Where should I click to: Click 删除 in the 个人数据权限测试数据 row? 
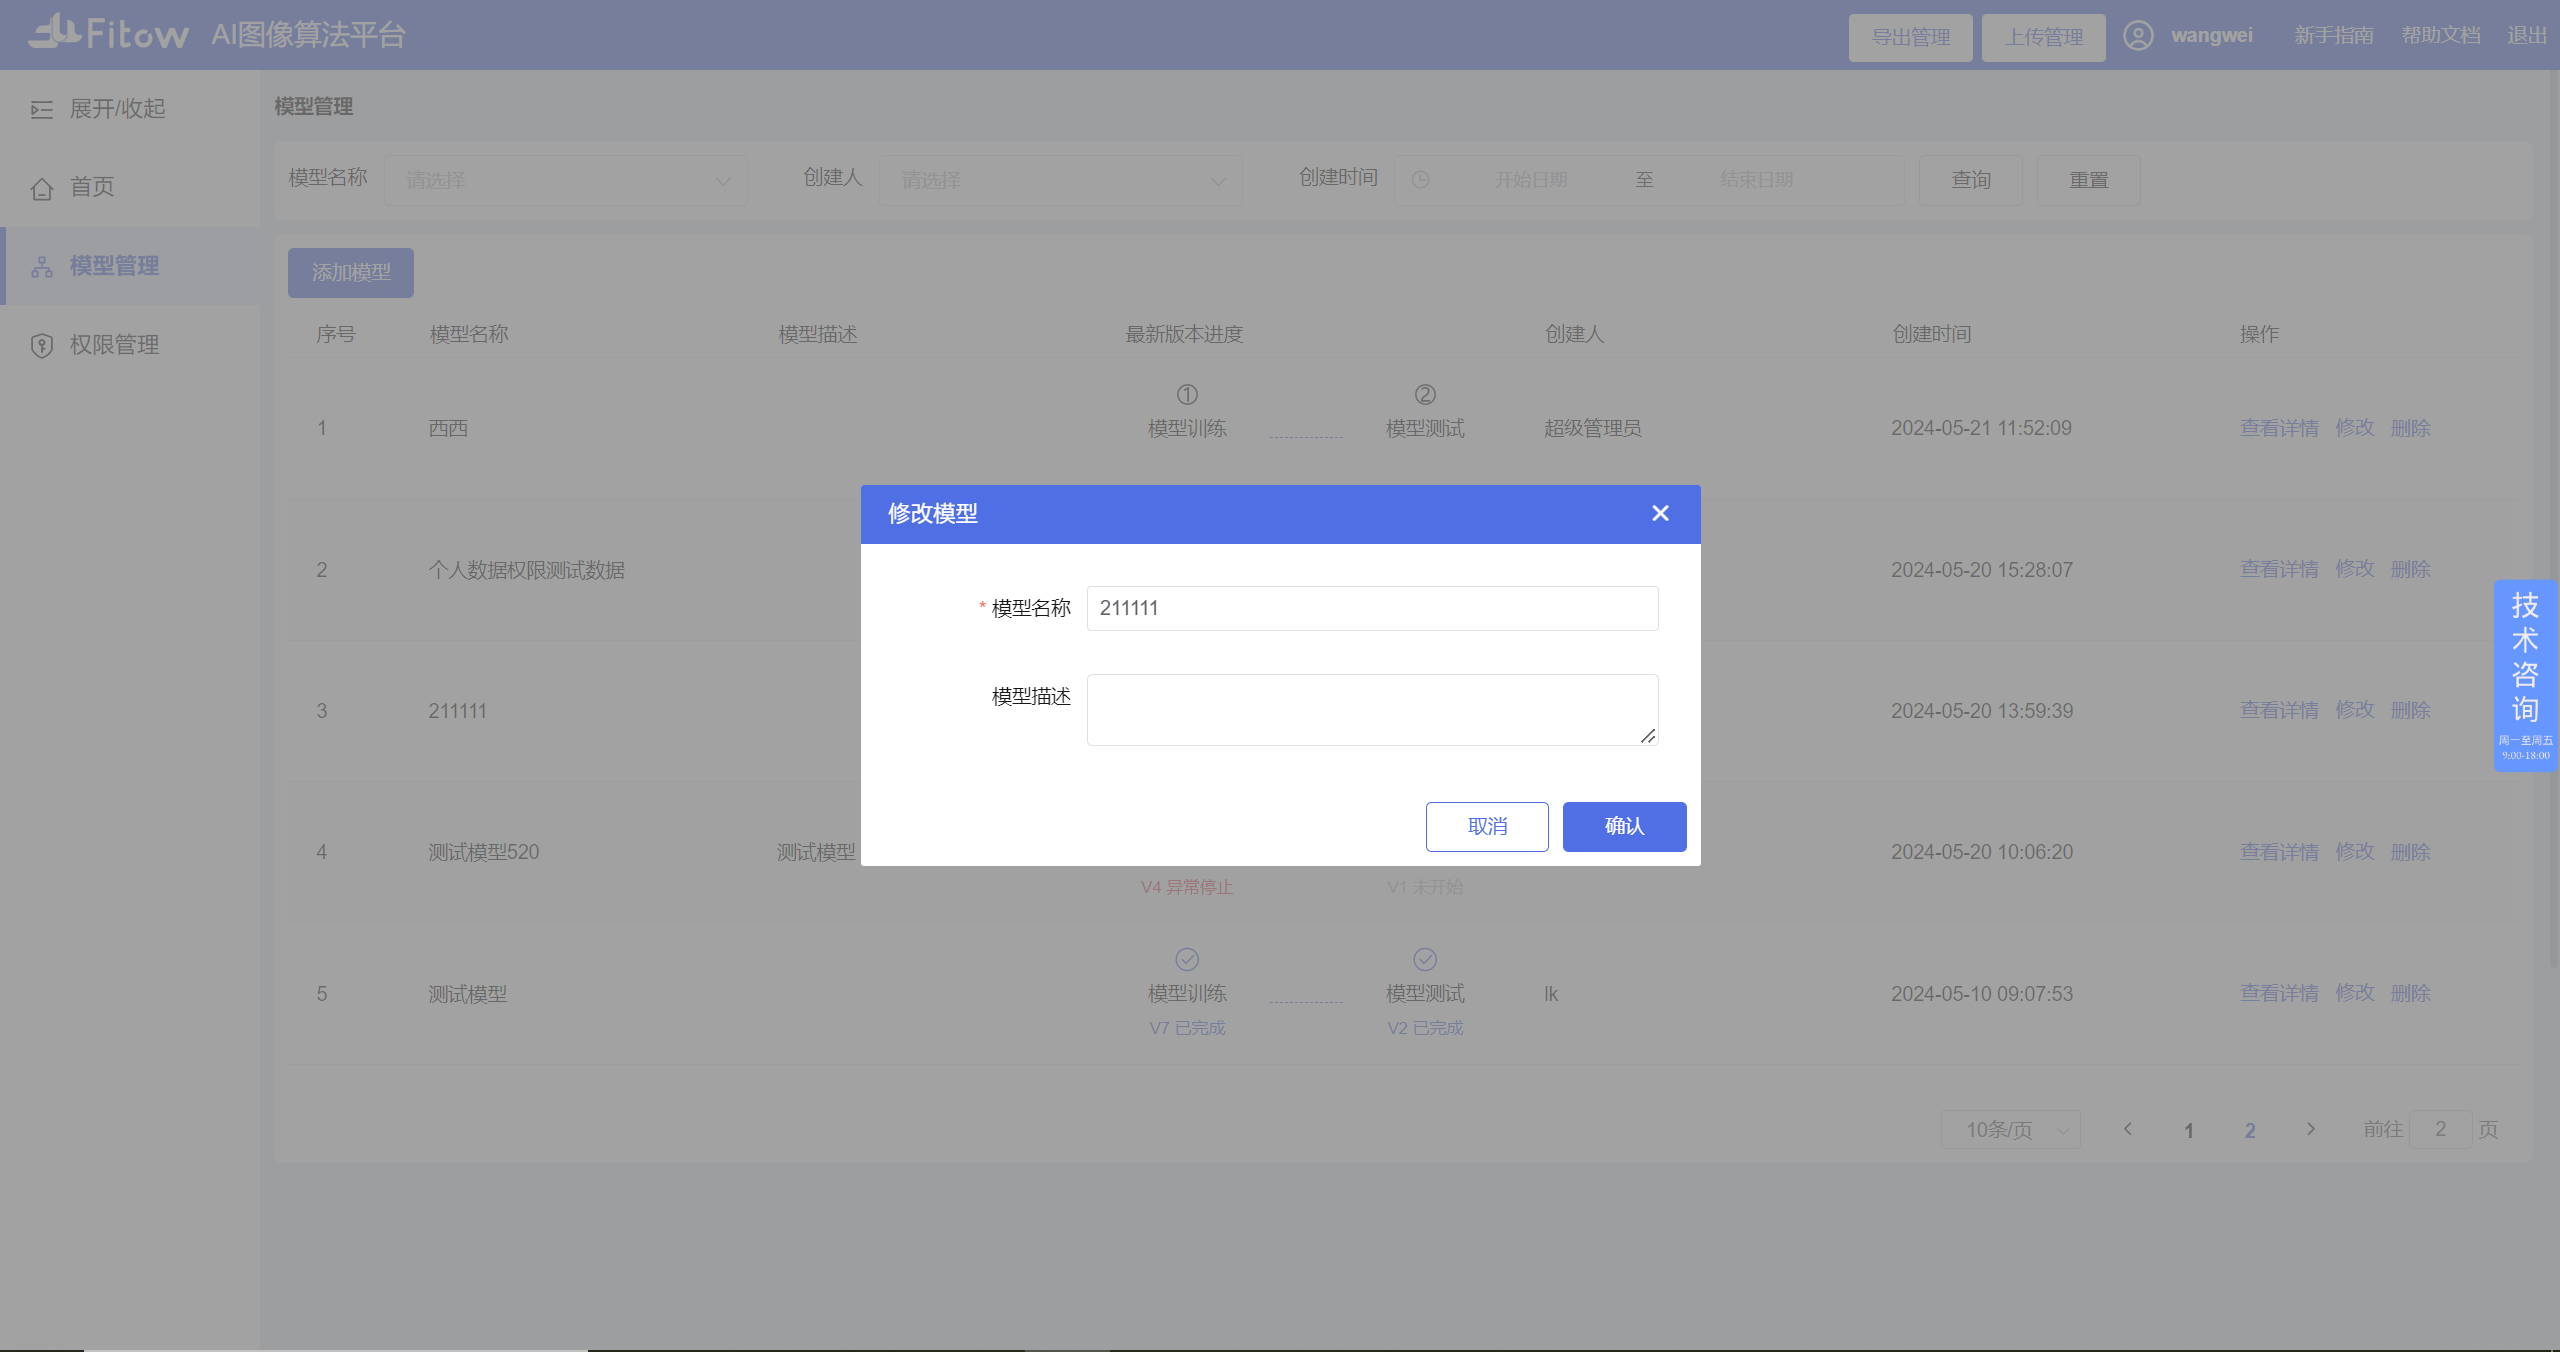2410,569
